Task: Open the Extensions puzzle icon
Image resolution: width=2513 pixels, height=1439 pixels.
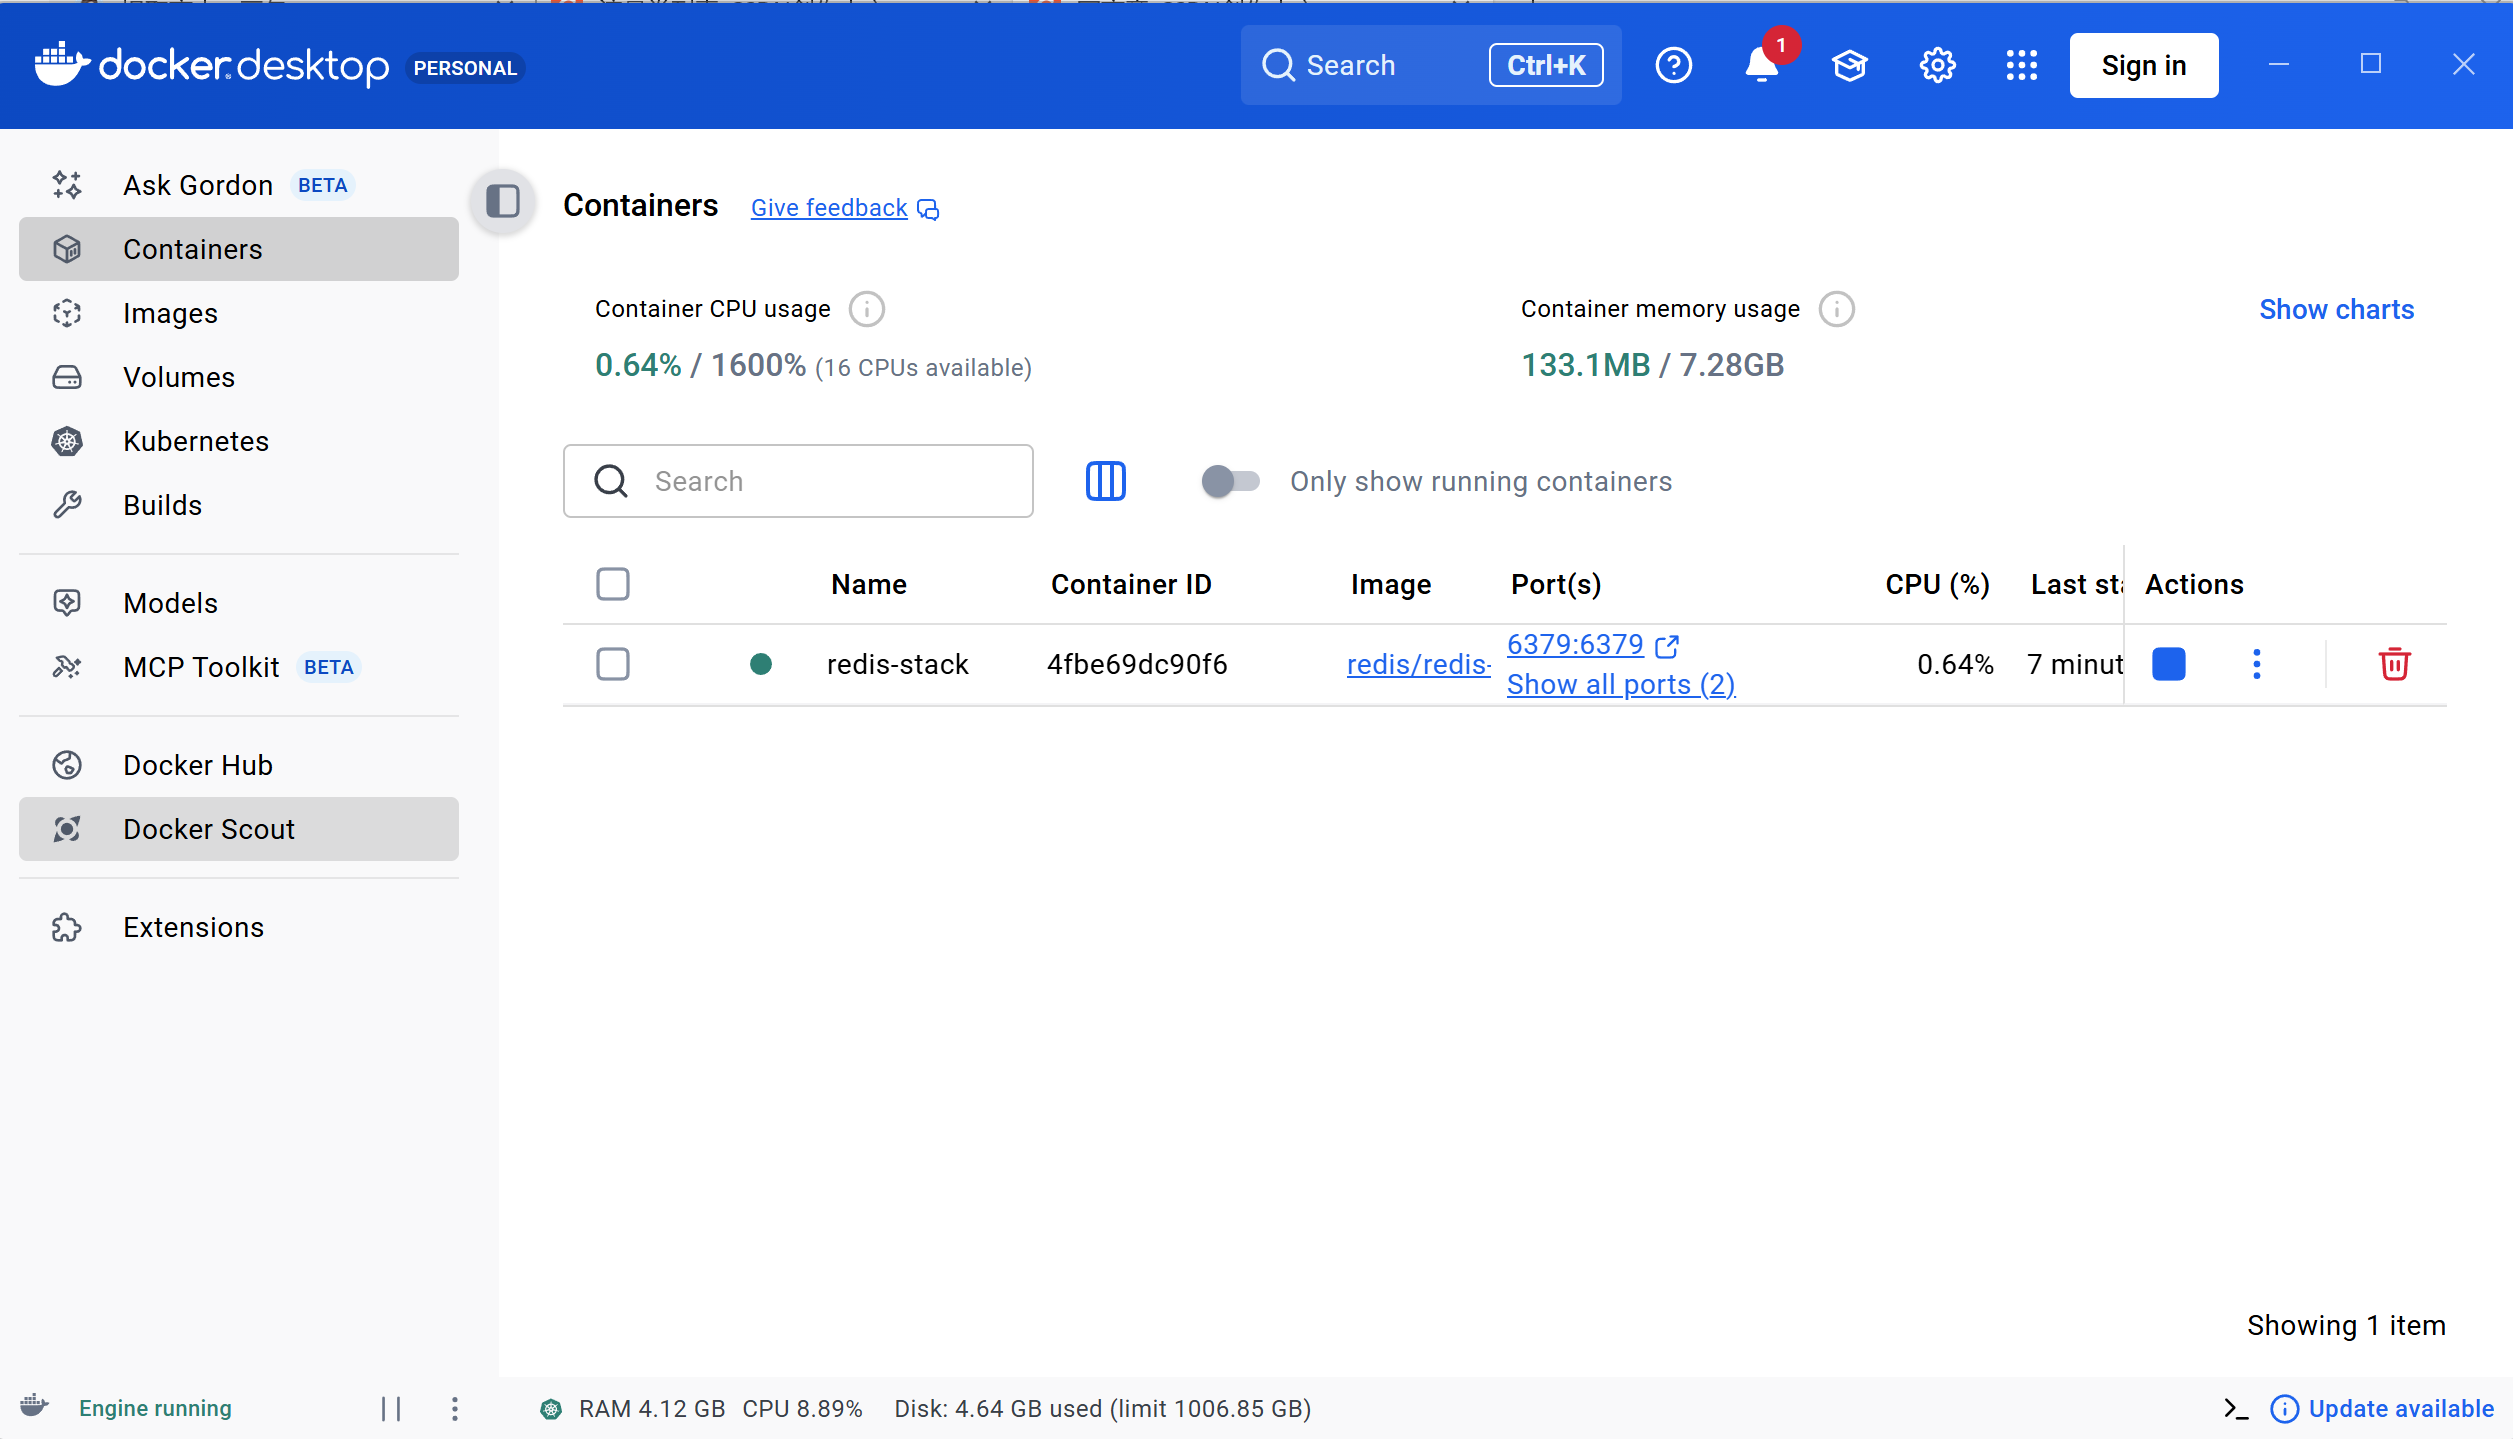Action: pyautogui.click(x=66, y=927)
